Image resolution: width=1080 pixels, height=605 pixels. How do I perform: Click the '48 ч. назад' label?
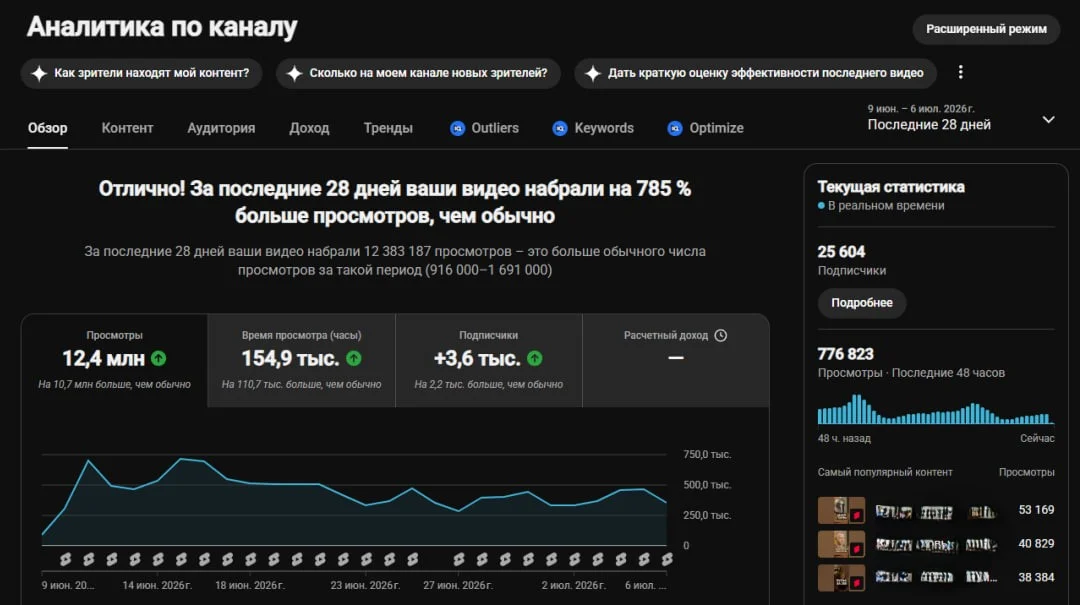pos(844,438)
